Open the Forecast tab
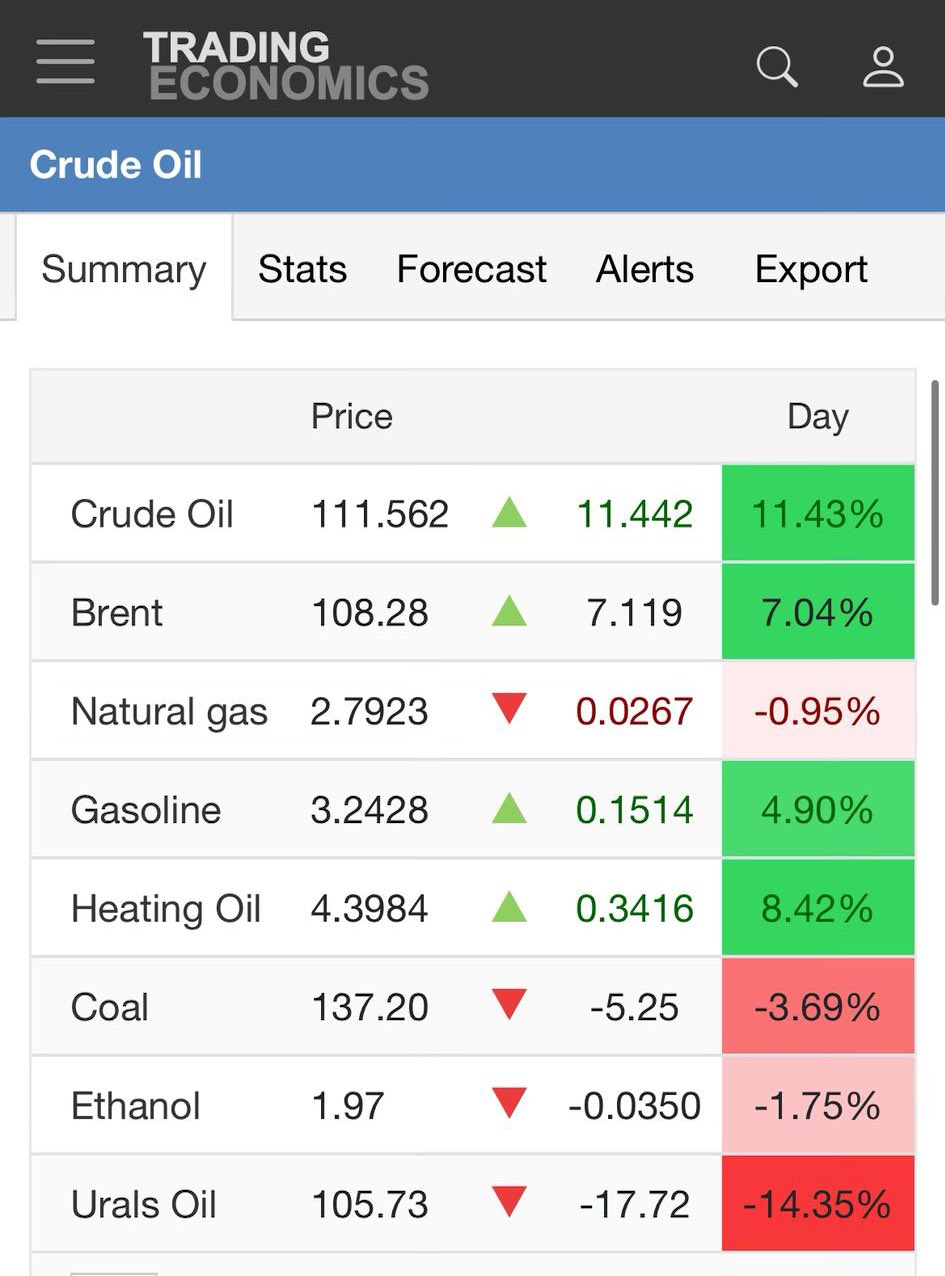This screenshot has height=1276, width=945. pos(471,269)
